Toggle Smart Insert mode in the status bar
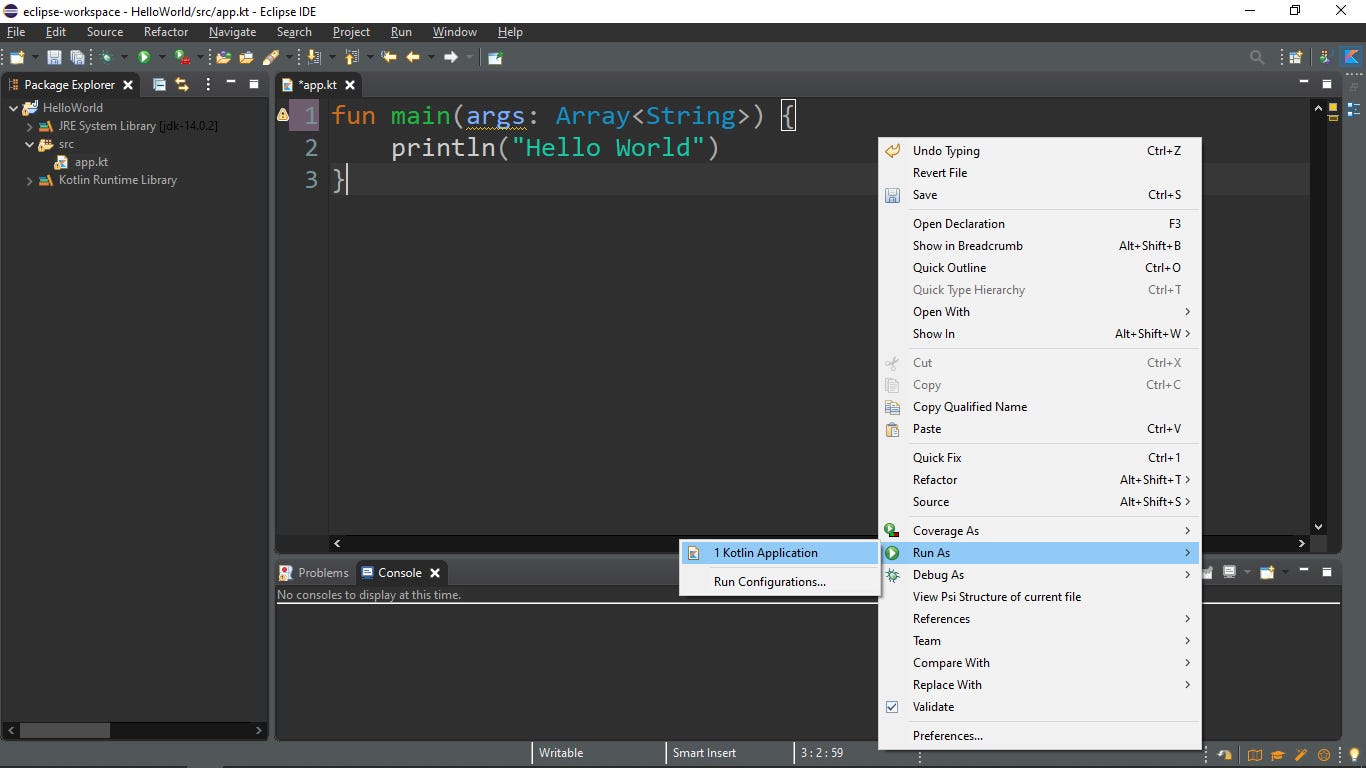This screenshot has height=768, width=1366. click(x=703, y=753)
